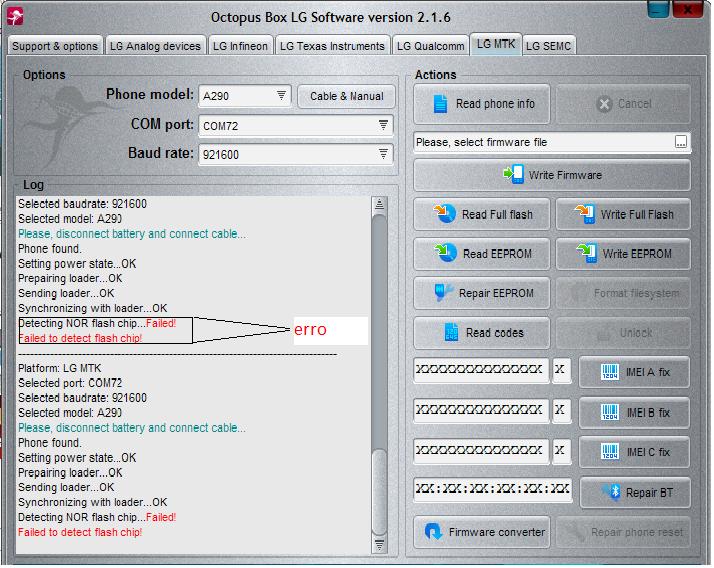Viewport: 714px width, 568px height.
Task: Click the IMEI C check digit field
Action: coord(561,450)
